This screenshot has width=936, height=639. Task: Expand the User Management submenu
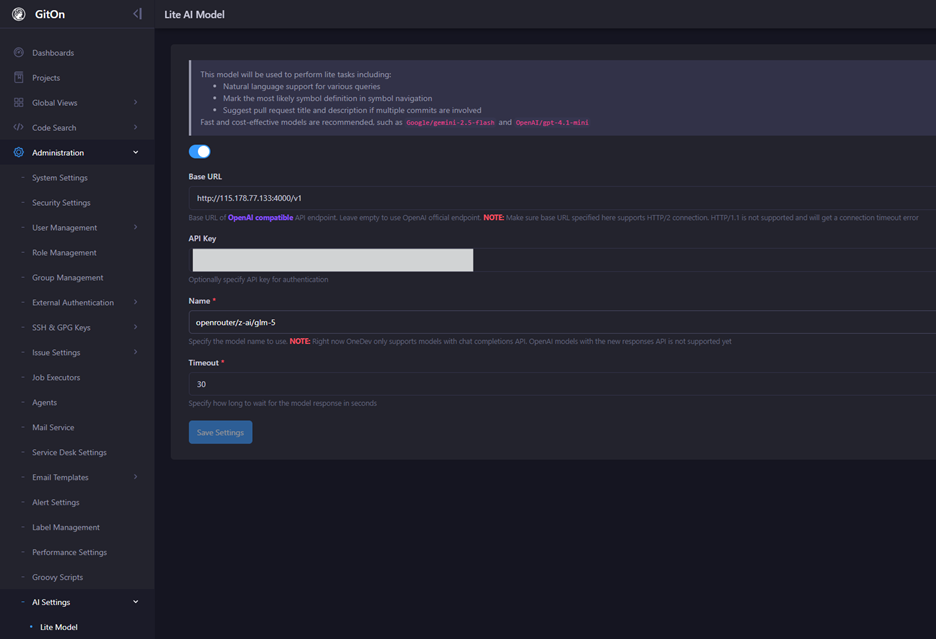coord(135,227)
